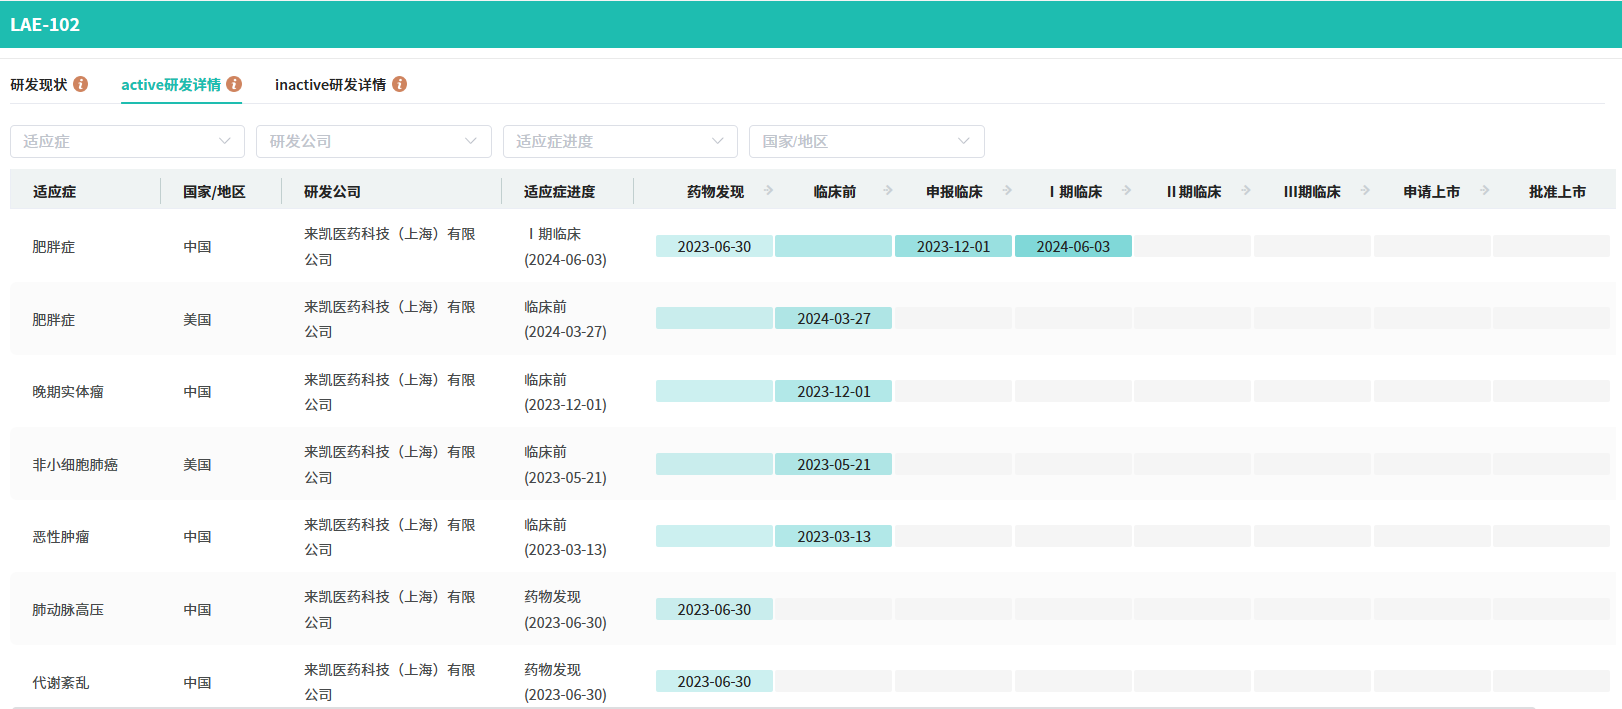The width and height of the screenshot is (1622, 709).
Task: Switch to the 研发现状 tab
Action: [39, 85]
